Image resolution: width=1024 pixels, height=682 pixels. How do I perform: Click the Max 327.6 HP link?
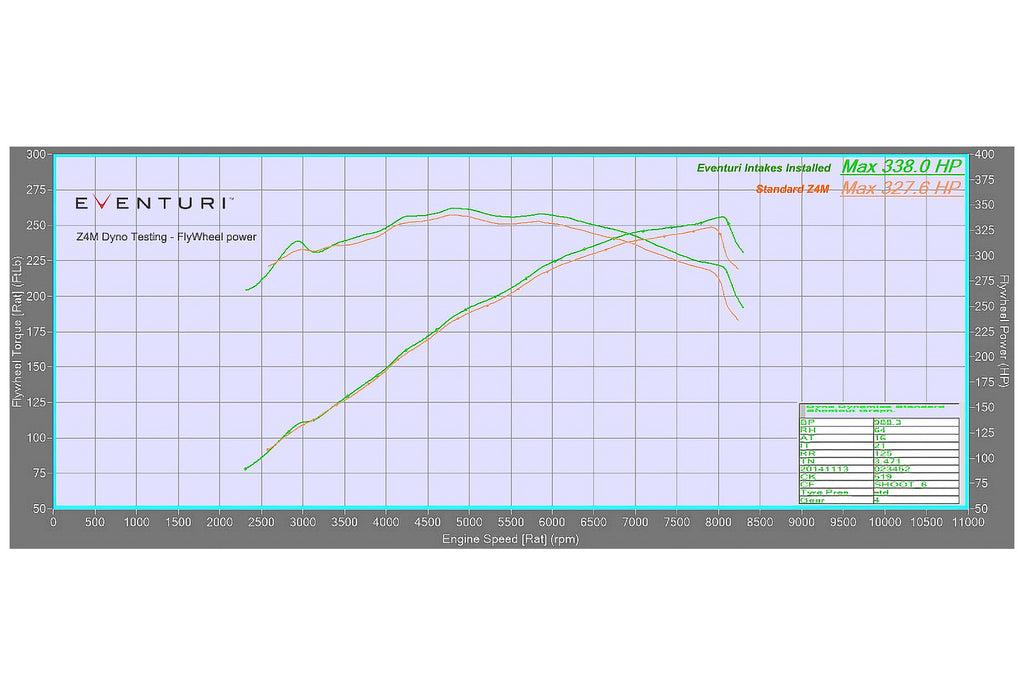[899, 189]
